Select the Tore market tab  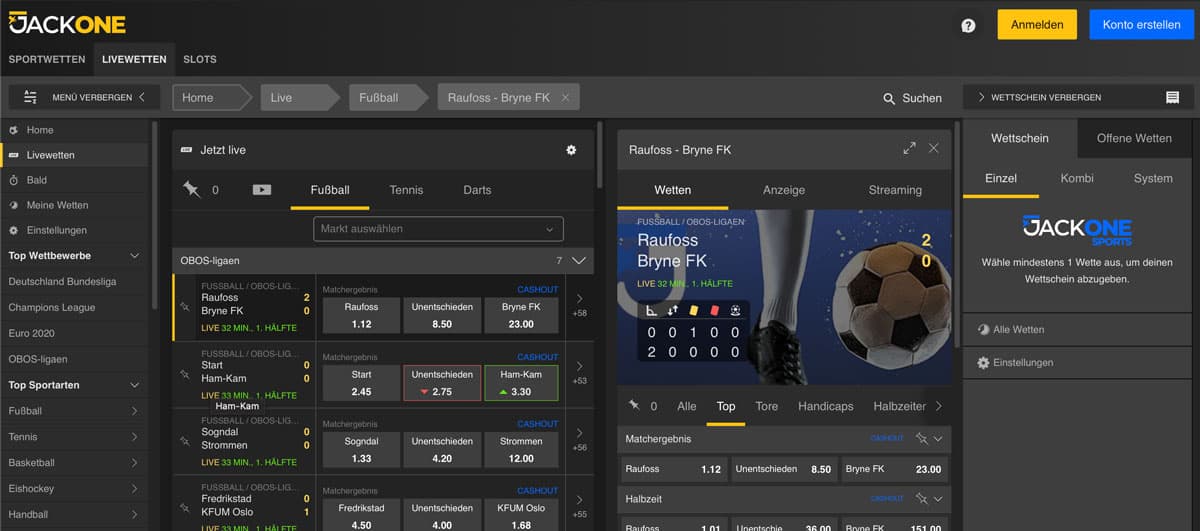point(767,406)
